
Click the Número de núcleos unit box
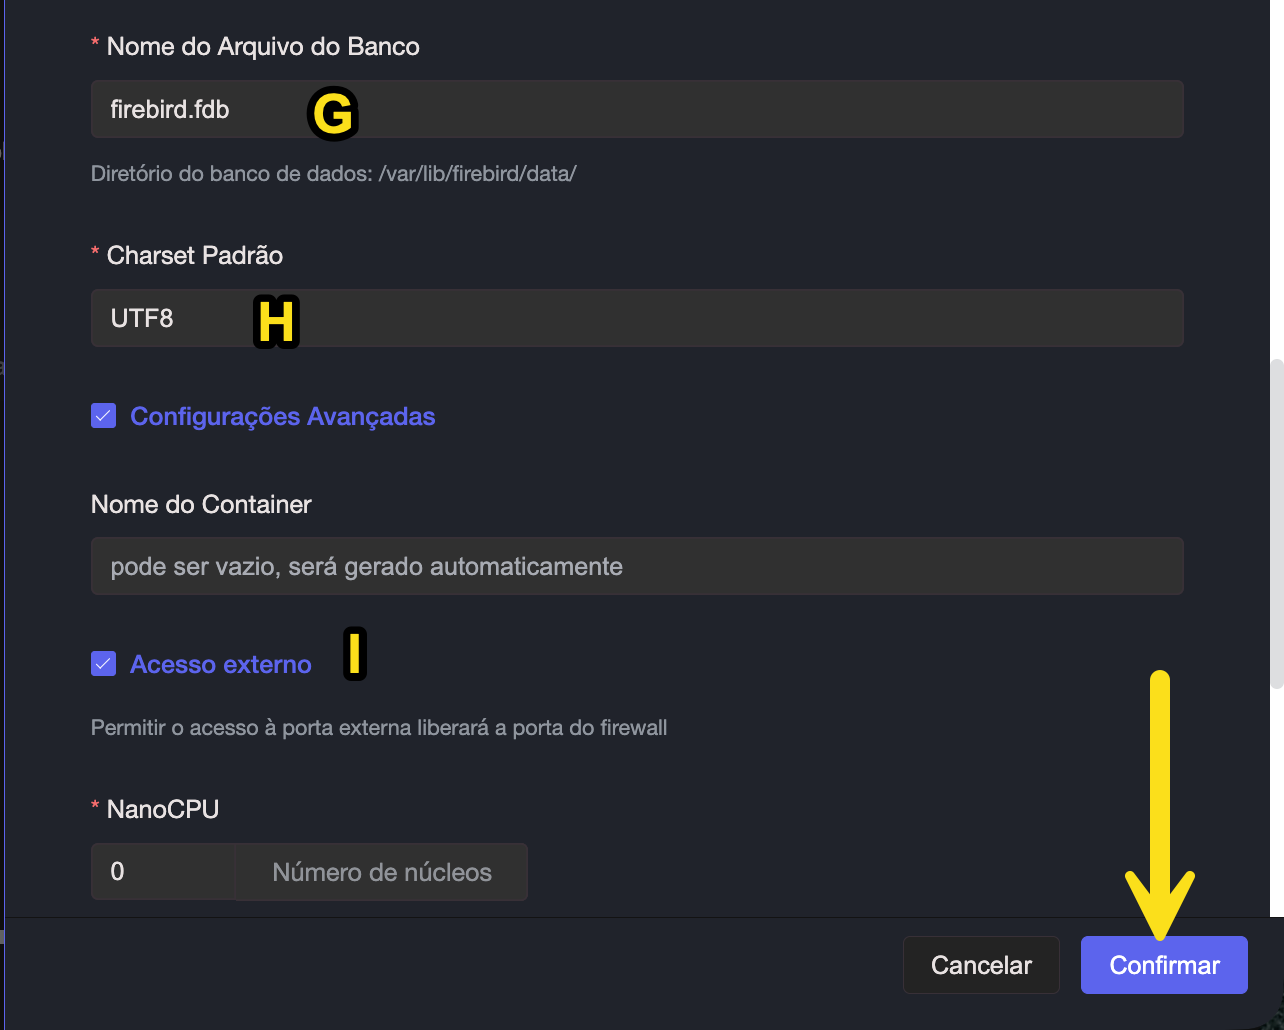coord(381,872)
